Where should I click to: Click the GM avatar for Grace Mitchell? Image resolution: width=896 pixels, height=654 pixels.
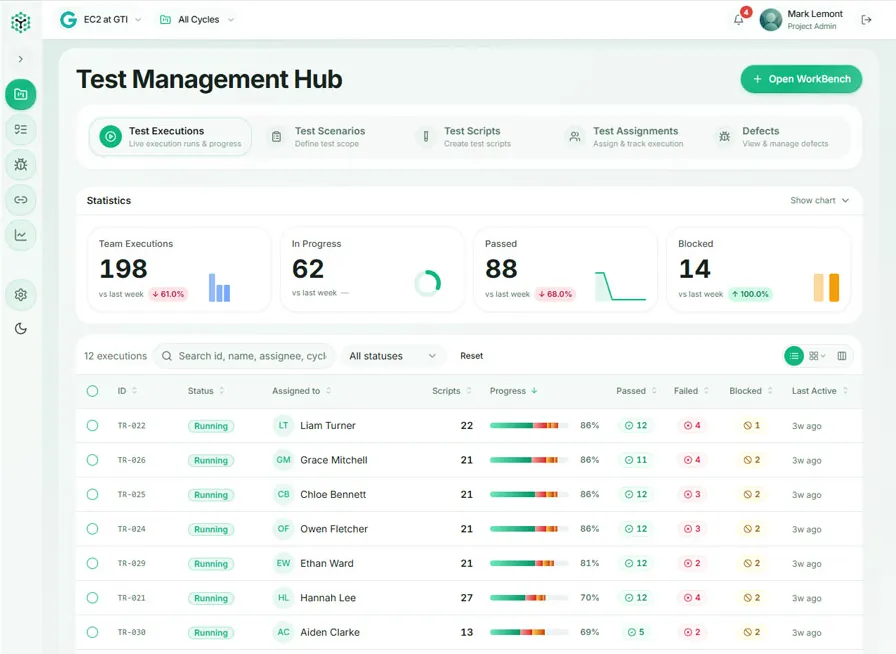click(283, 460)
